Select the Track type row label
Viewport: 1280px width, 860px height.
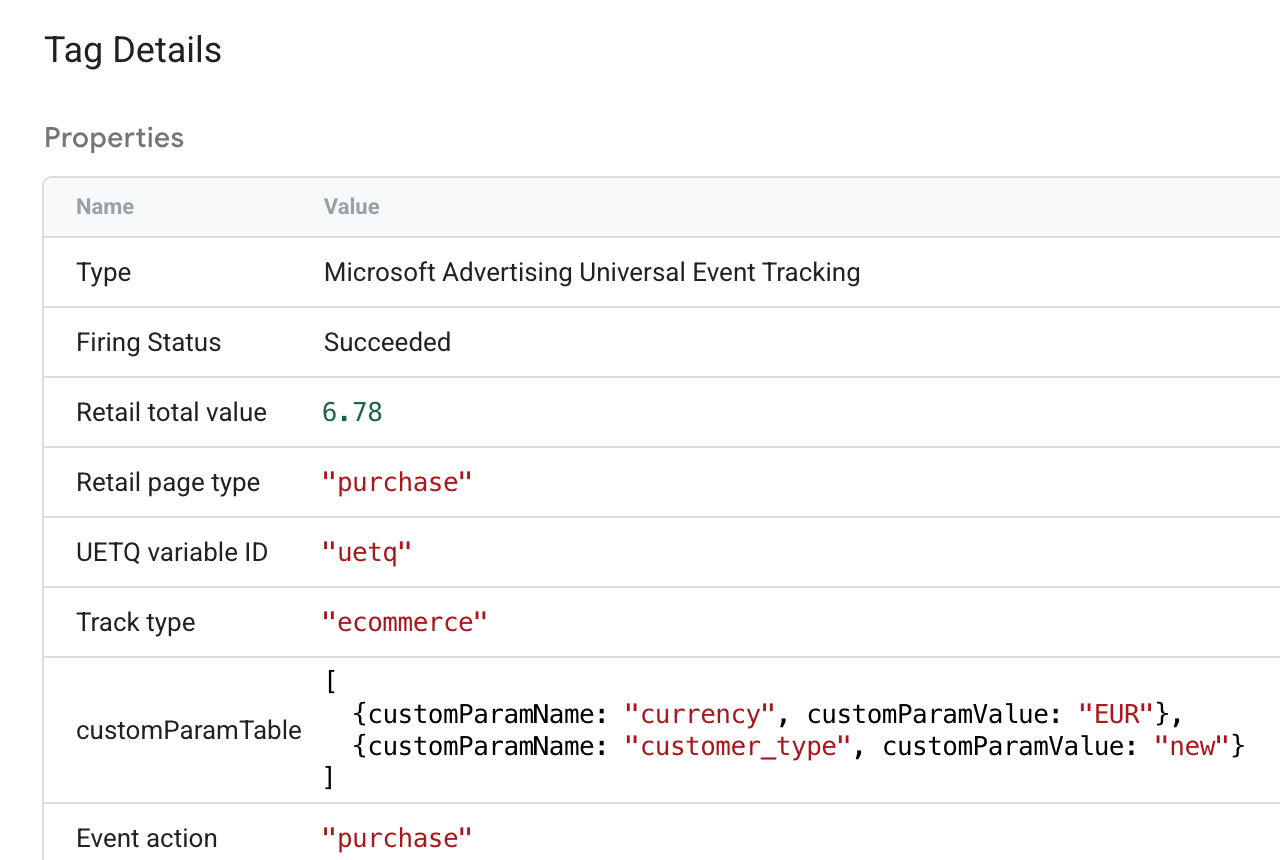pos(135,622)
